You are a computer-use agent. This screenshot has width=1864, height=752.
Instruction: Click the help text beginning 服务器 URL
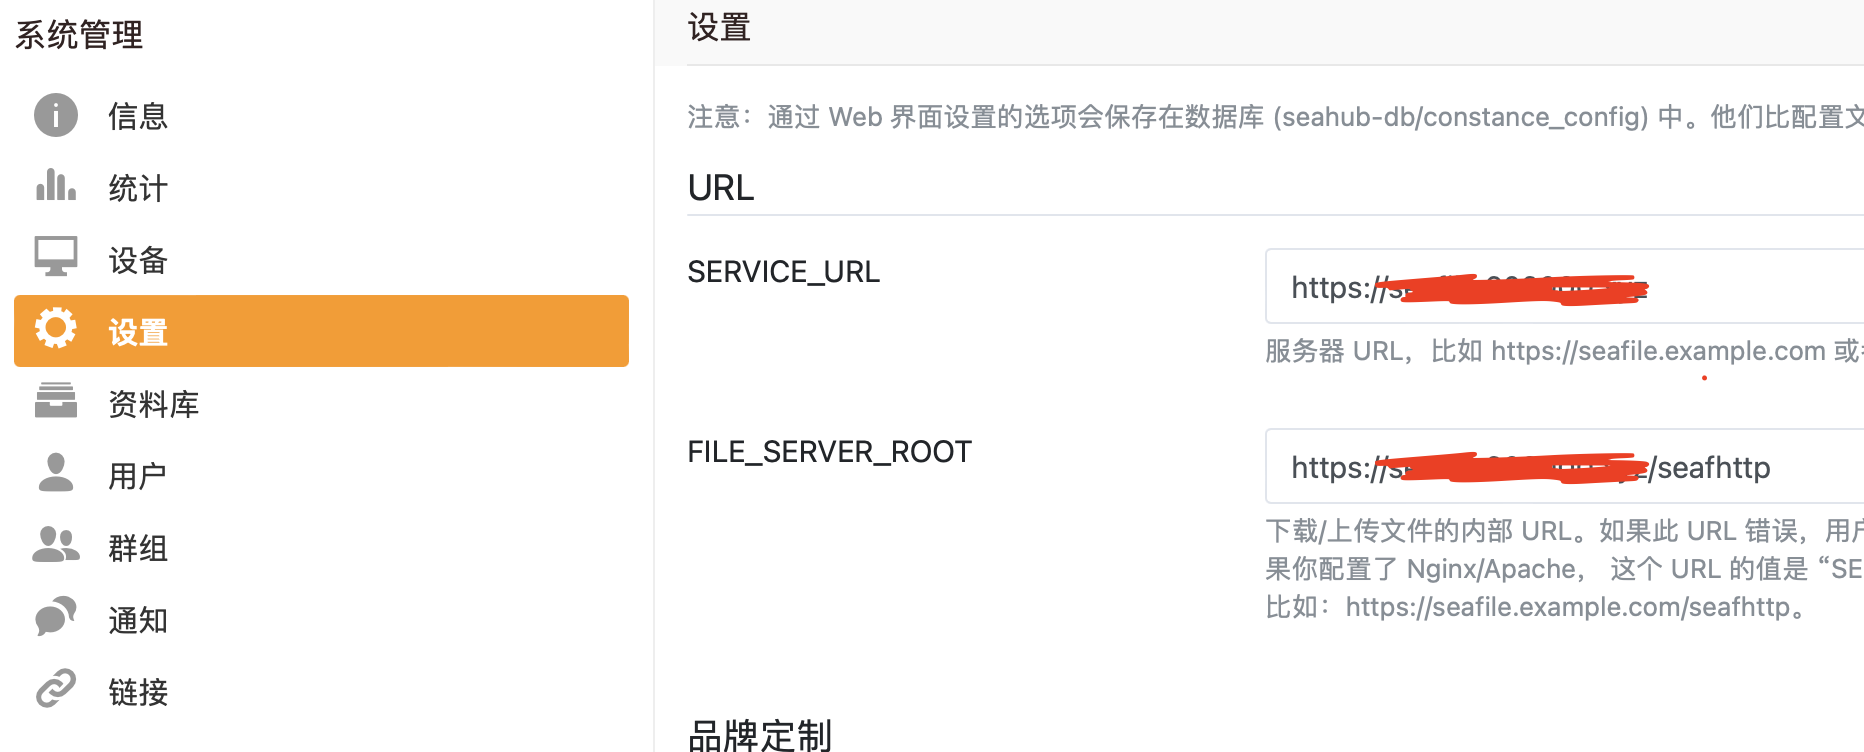[1564, 351]
